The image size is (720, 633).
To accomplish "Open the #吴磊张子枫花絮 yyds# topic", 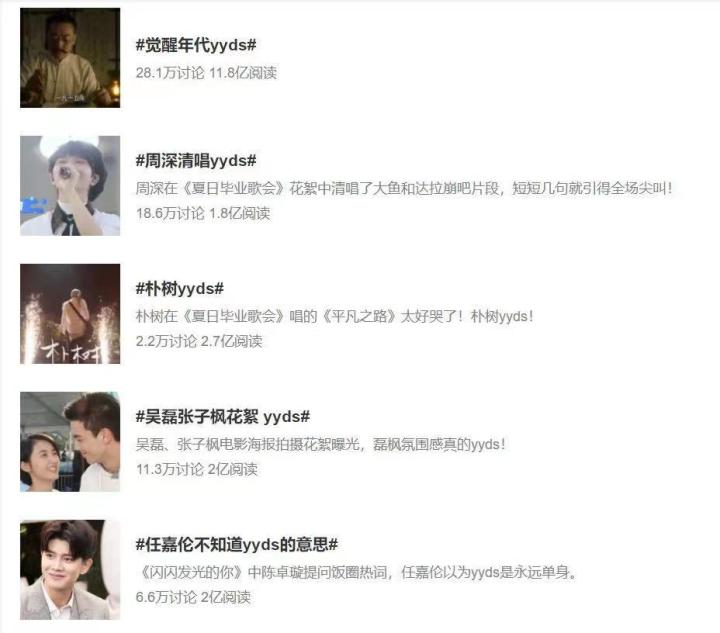I will click(223, 417).
